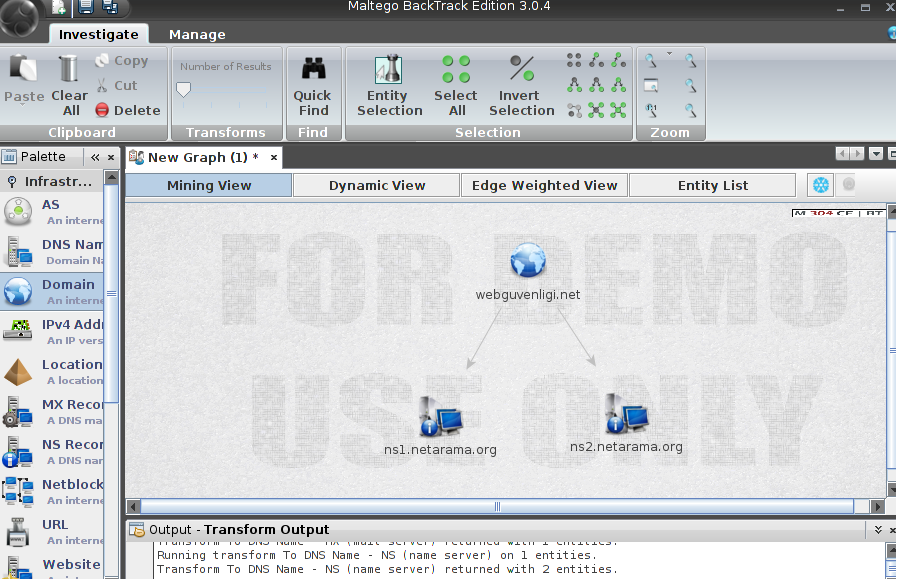Click the graph scrollbar right arrow
The width and height of the screenshot is (898, 582).
[x=877, y=506]
